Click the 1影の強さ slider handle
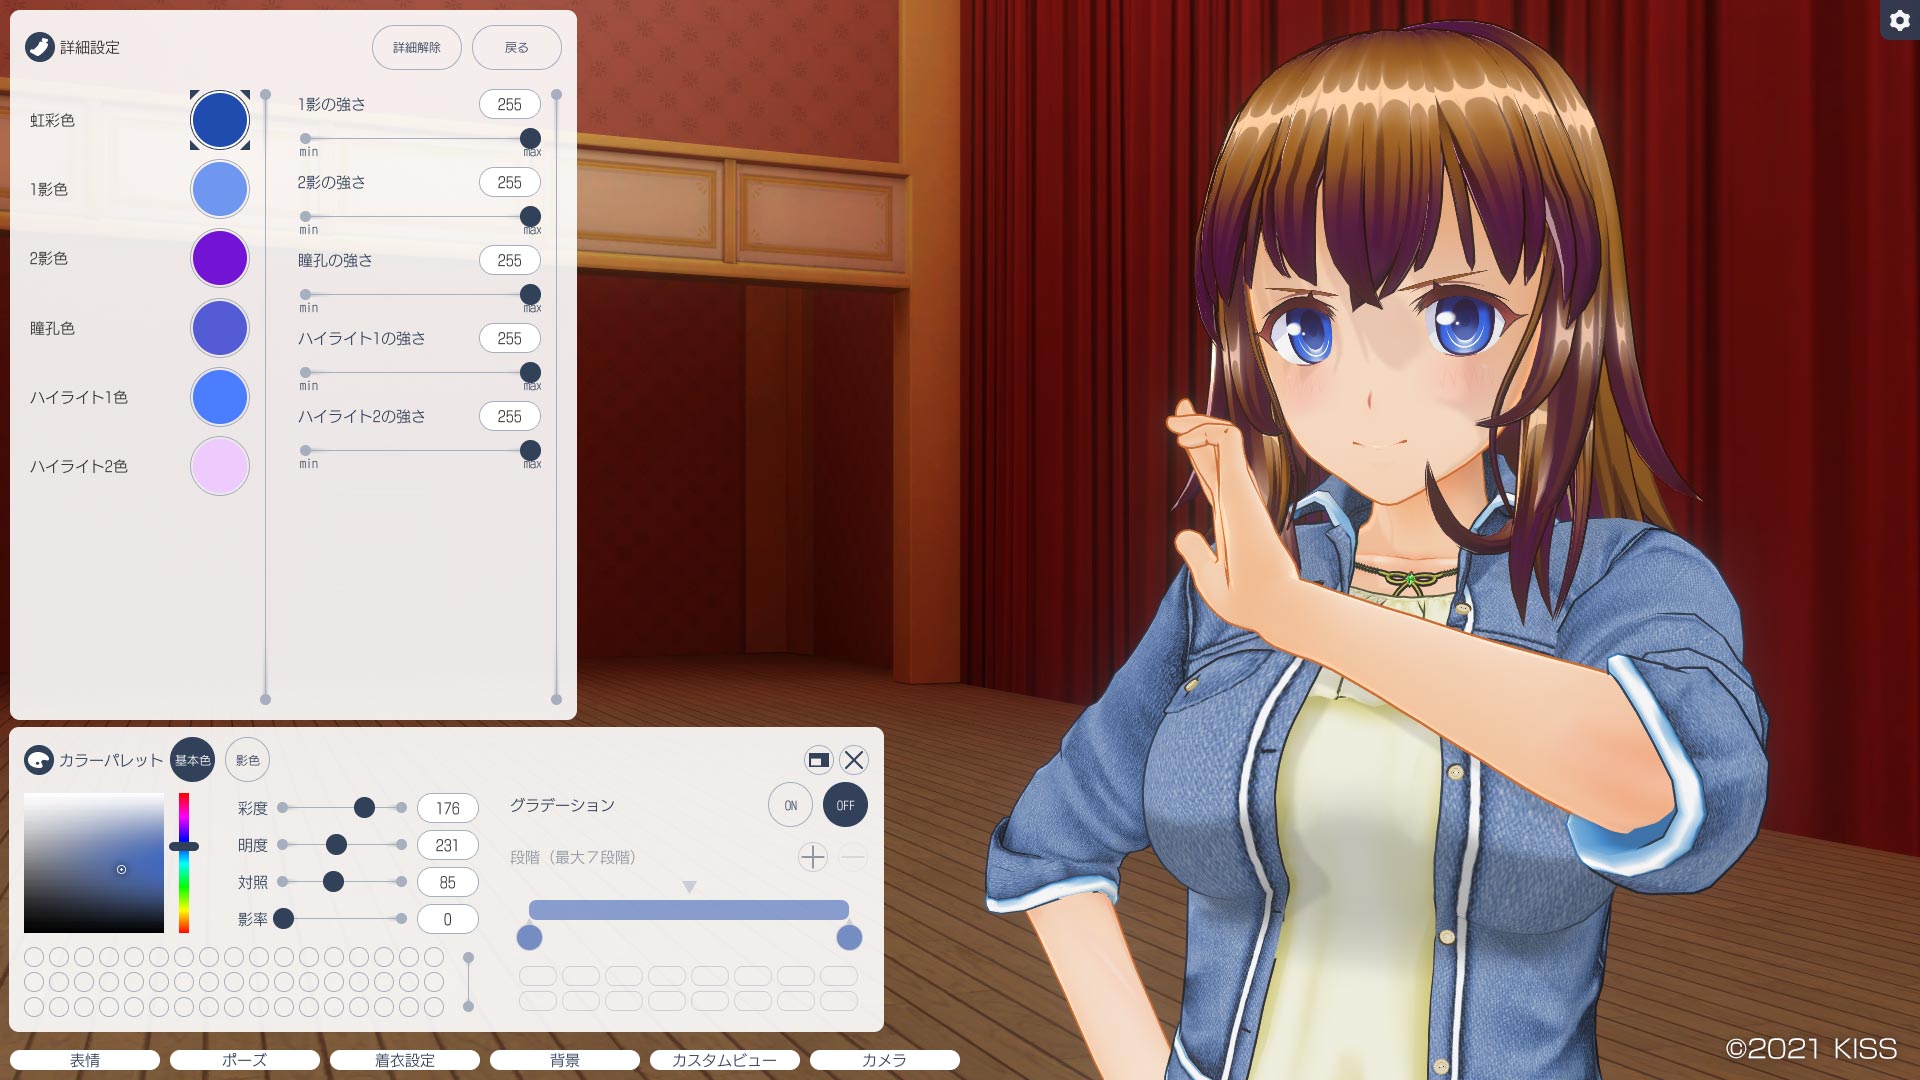 tap(531, 138)
